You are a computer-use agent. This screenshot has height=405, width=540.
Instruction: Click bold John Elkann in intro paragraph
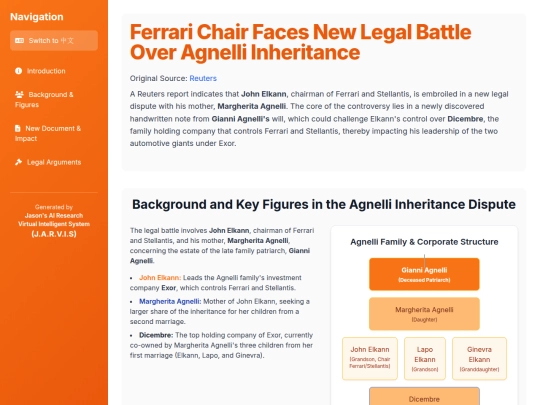pos(263,94)
